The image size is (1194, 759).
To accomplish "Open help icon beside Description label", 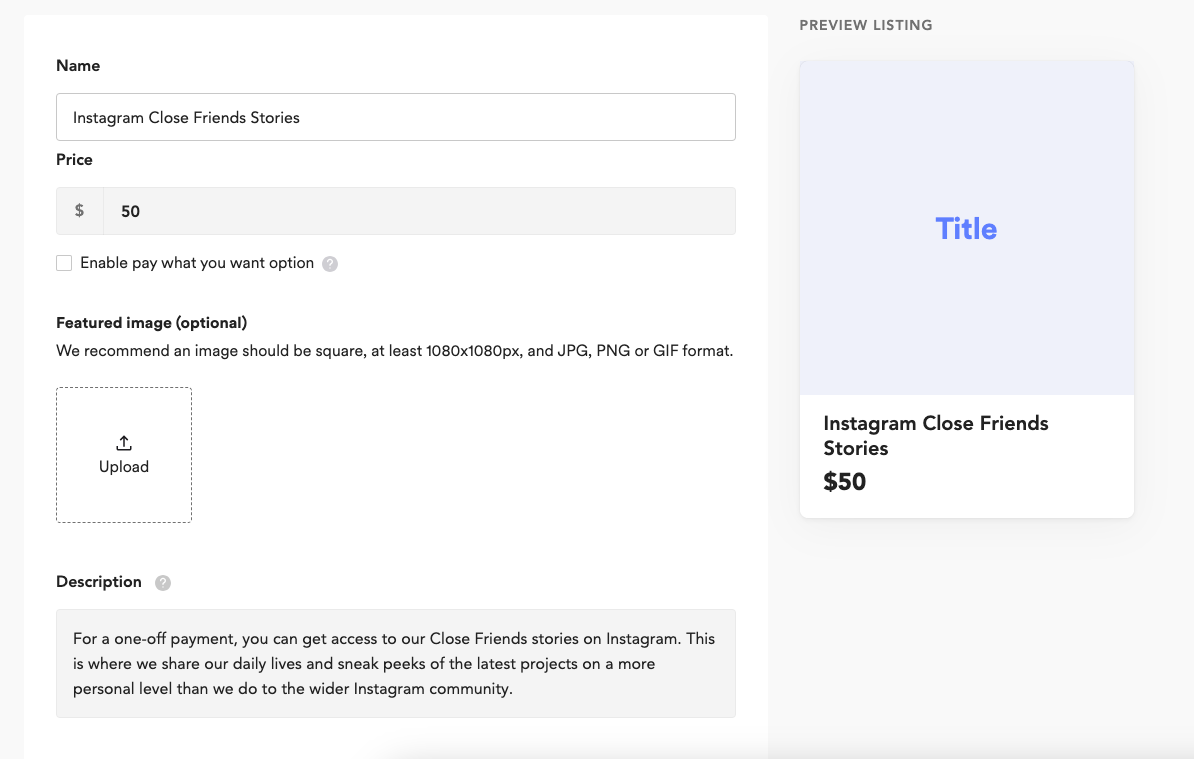I will tap(163, 582).
